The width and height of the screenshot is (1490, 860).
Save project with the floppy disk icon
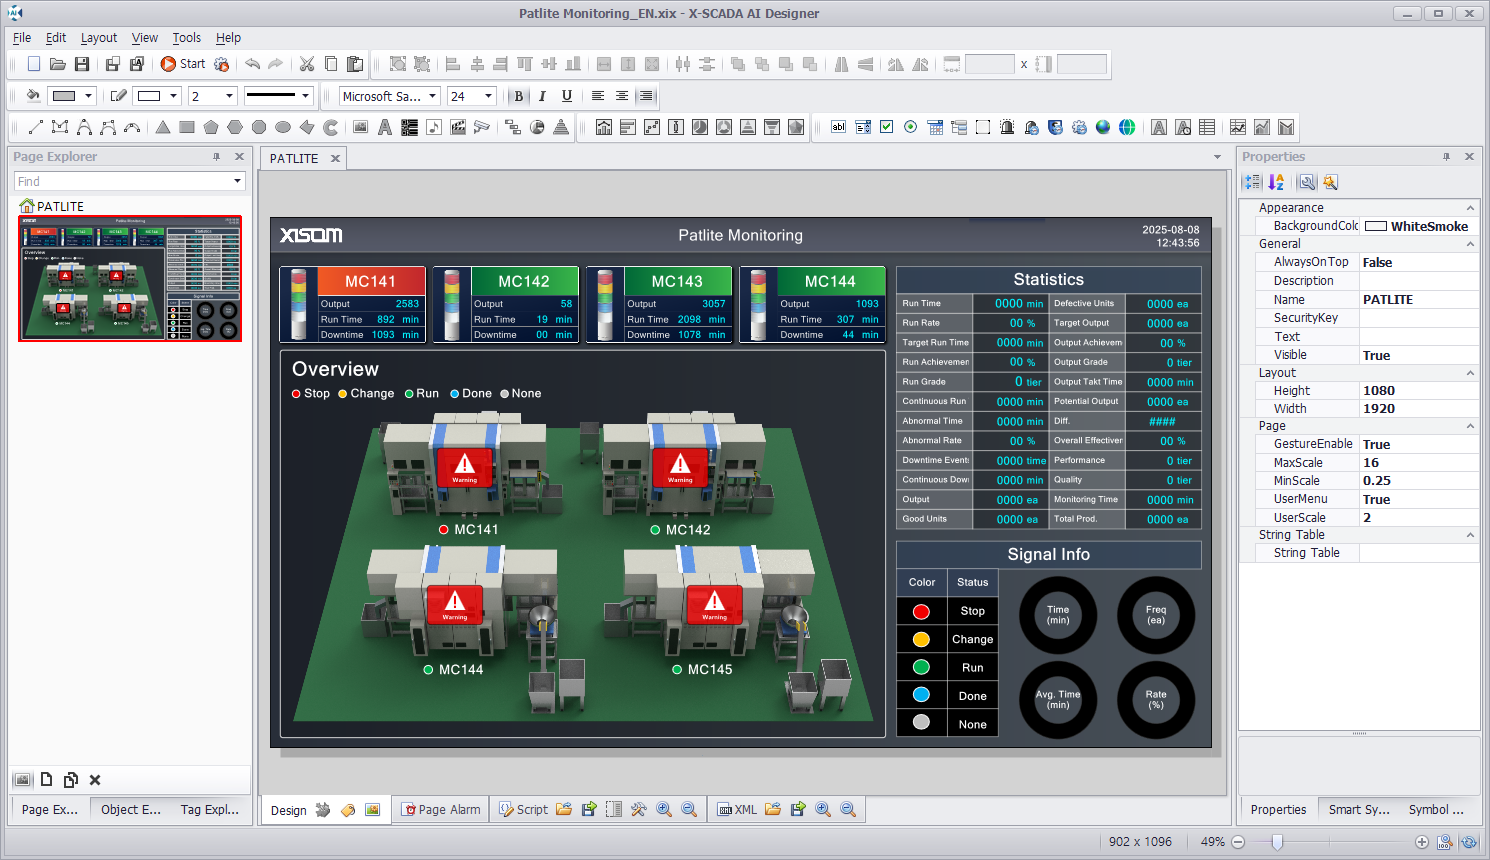click(x=82, y=64)
